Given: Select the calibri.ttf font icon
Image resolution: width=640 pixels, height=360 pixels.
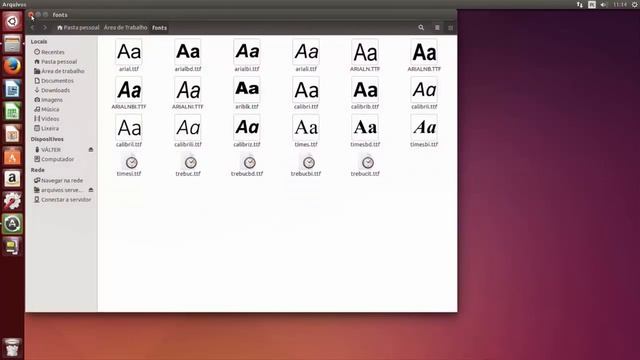Looking at the screenshot, I should (306, 90).
